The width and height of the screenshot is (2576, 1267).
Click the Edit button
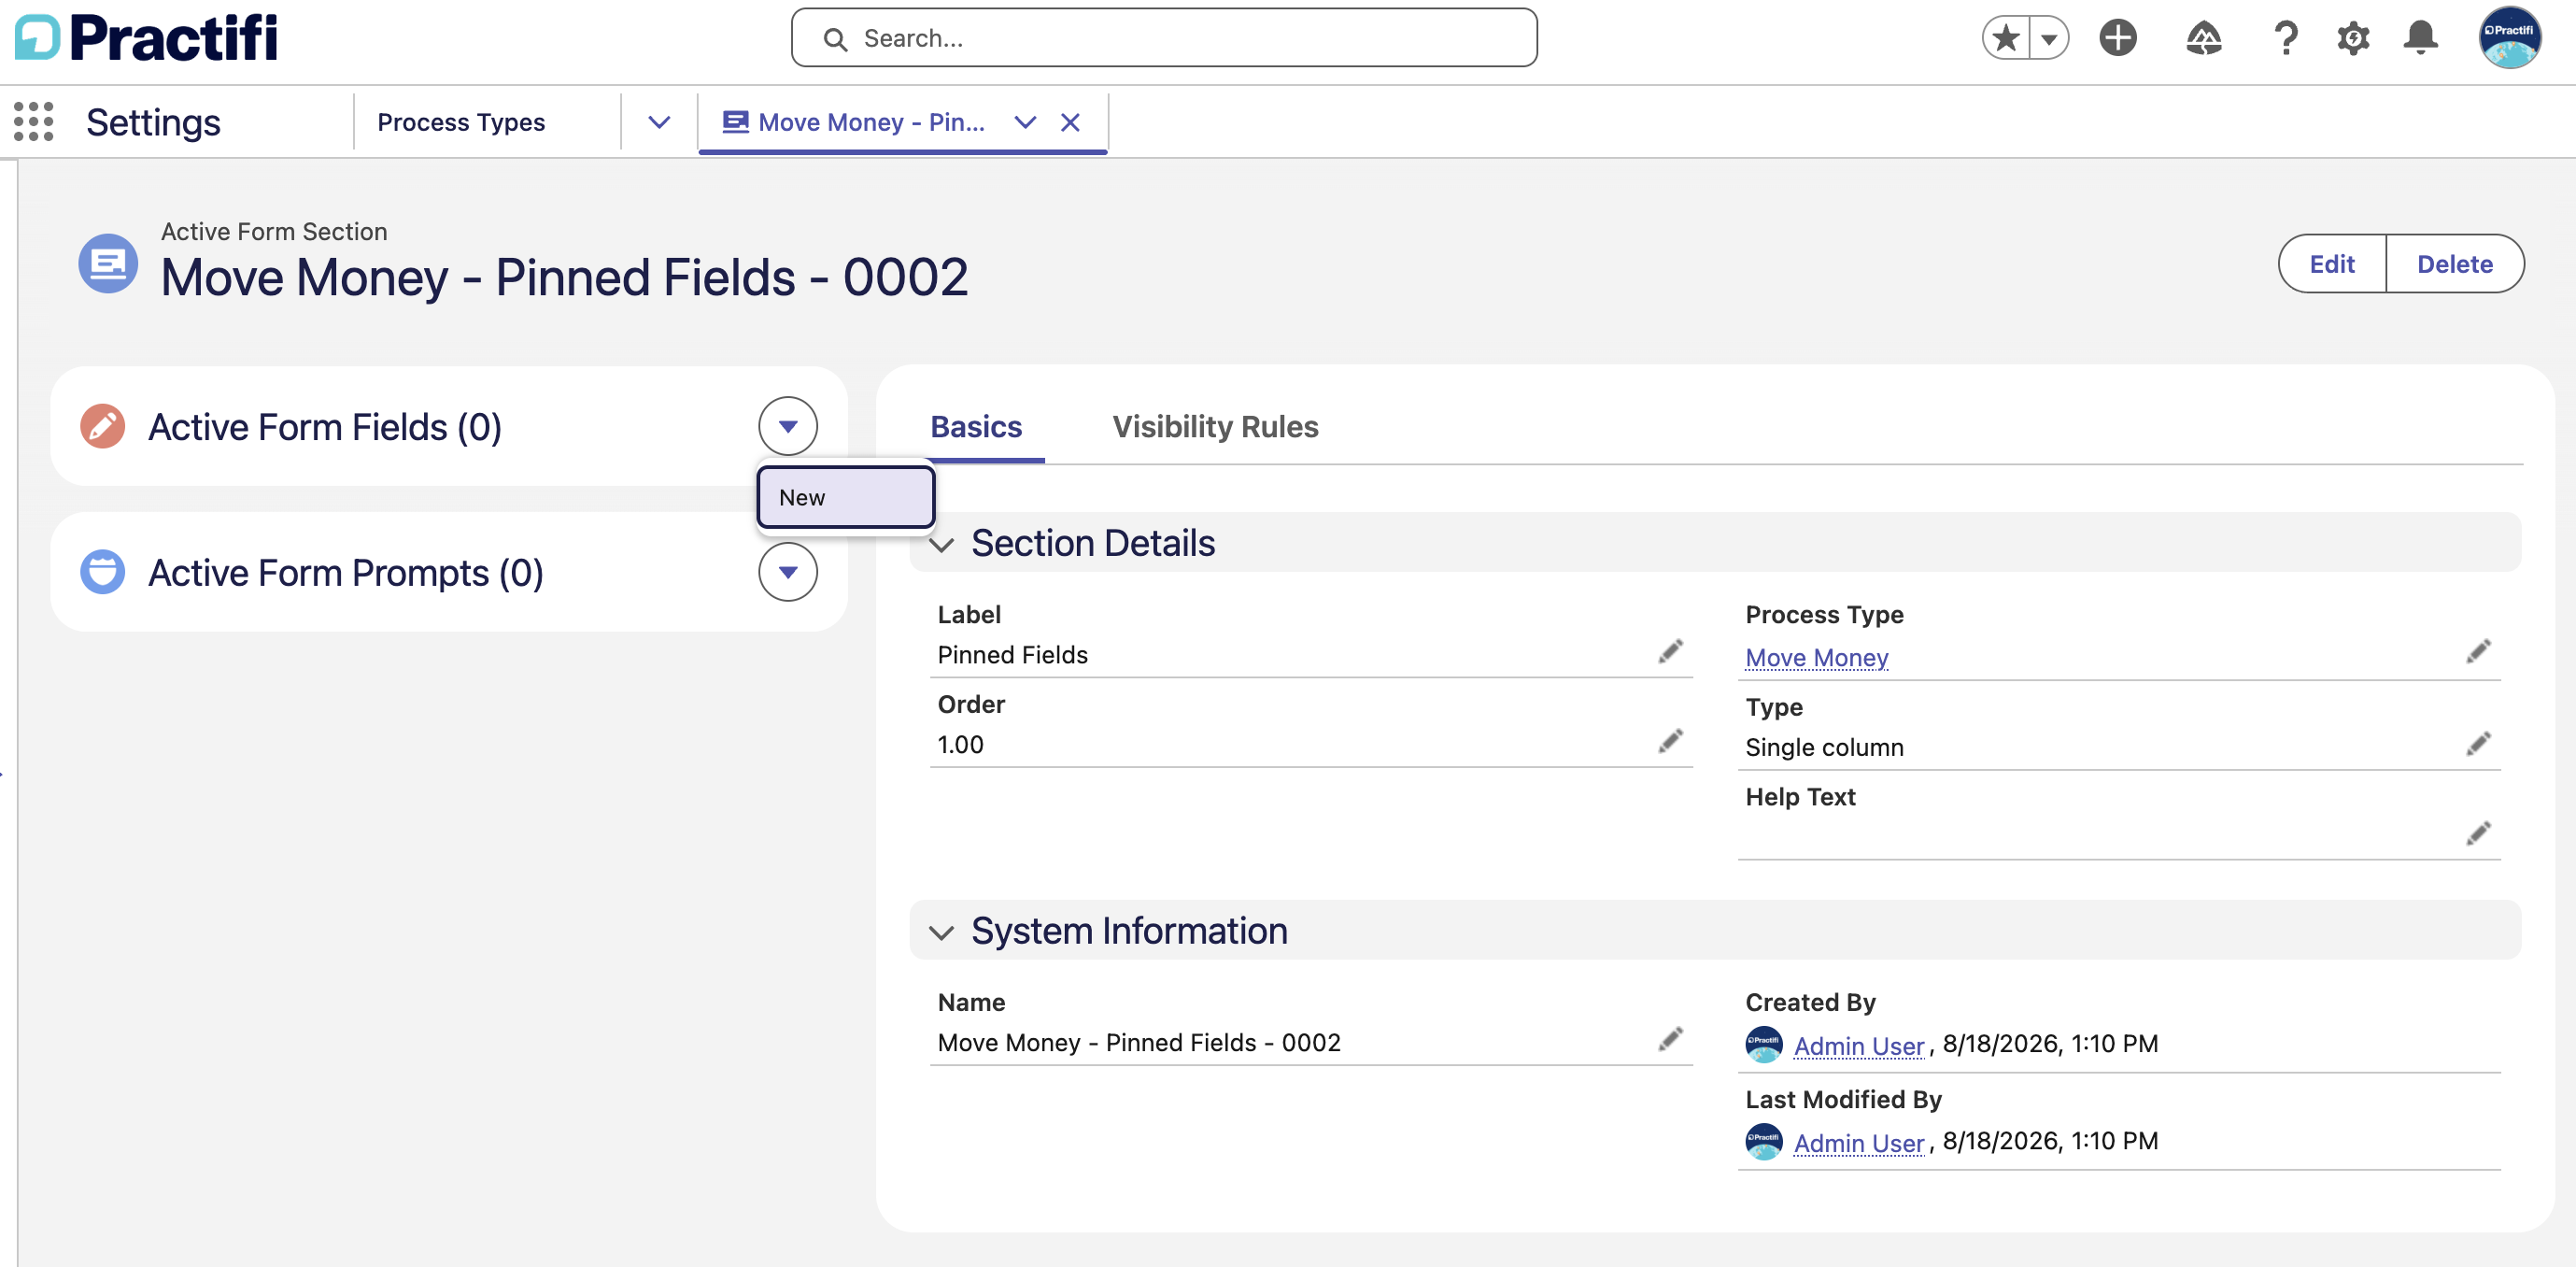tap(2331, 264)
